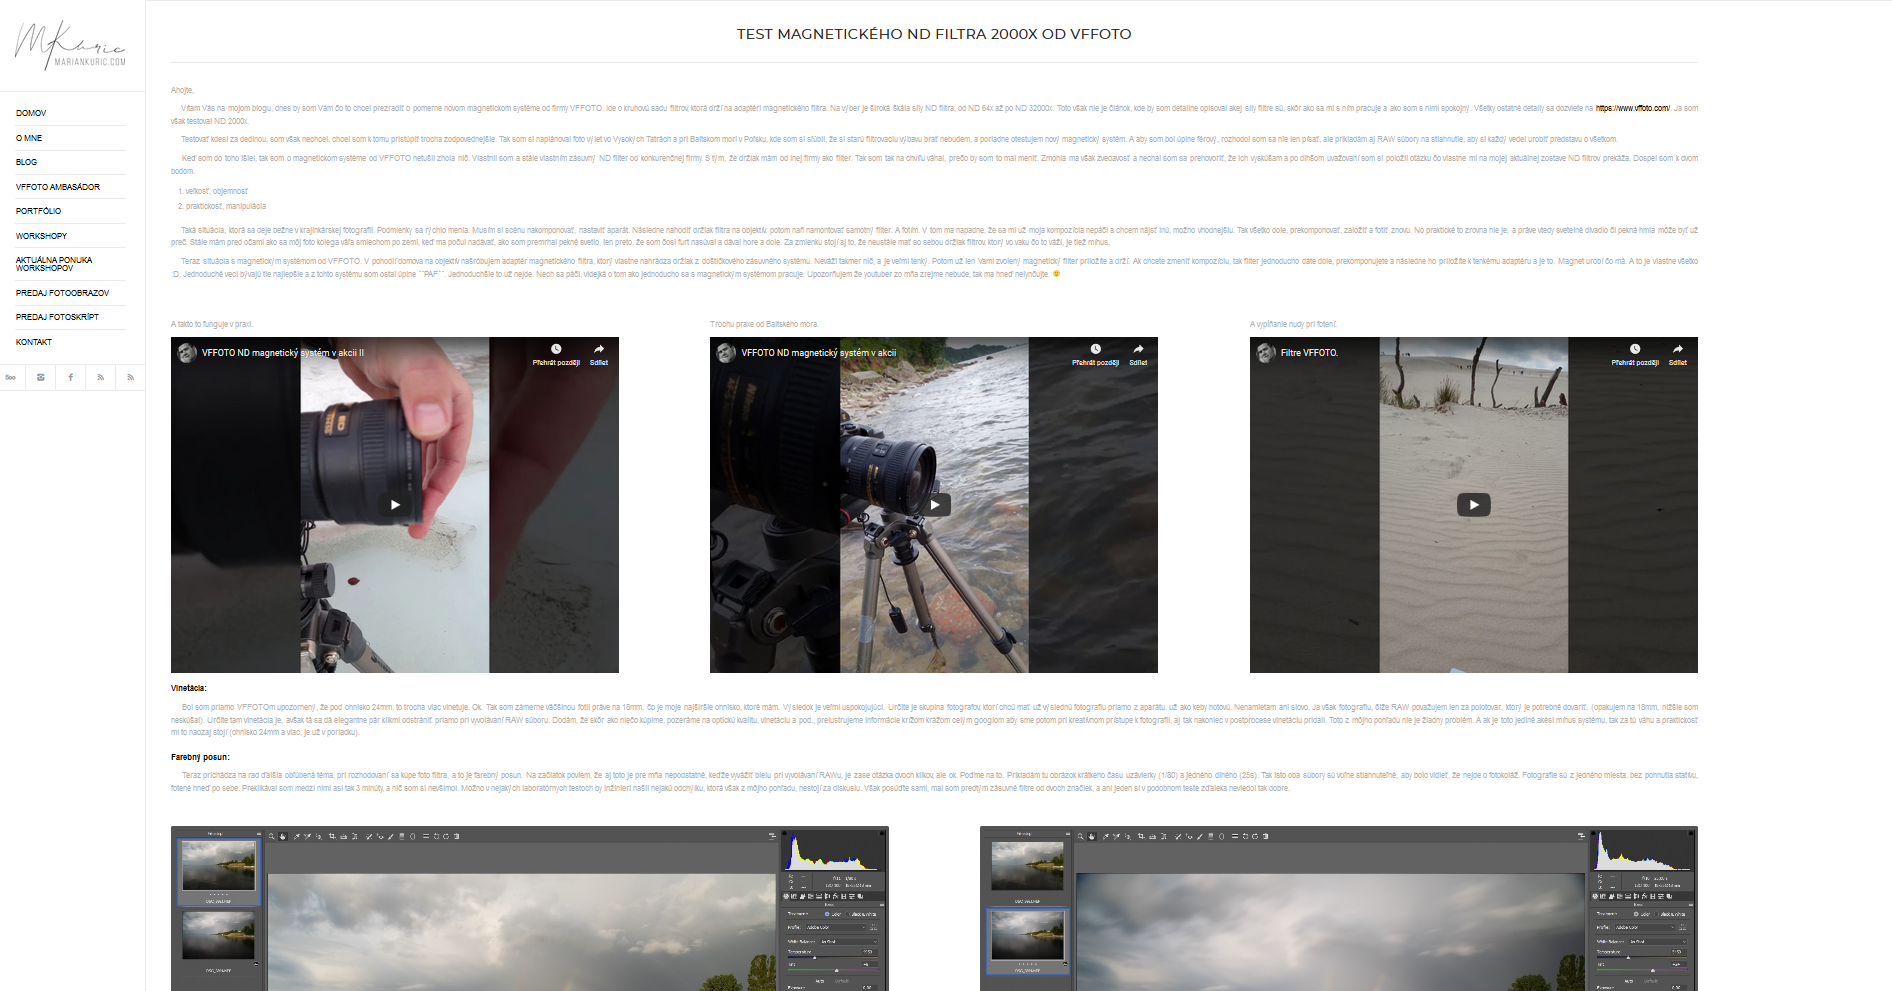
Task: Click the last RSS icon in social row
Action: coord(130,377)
